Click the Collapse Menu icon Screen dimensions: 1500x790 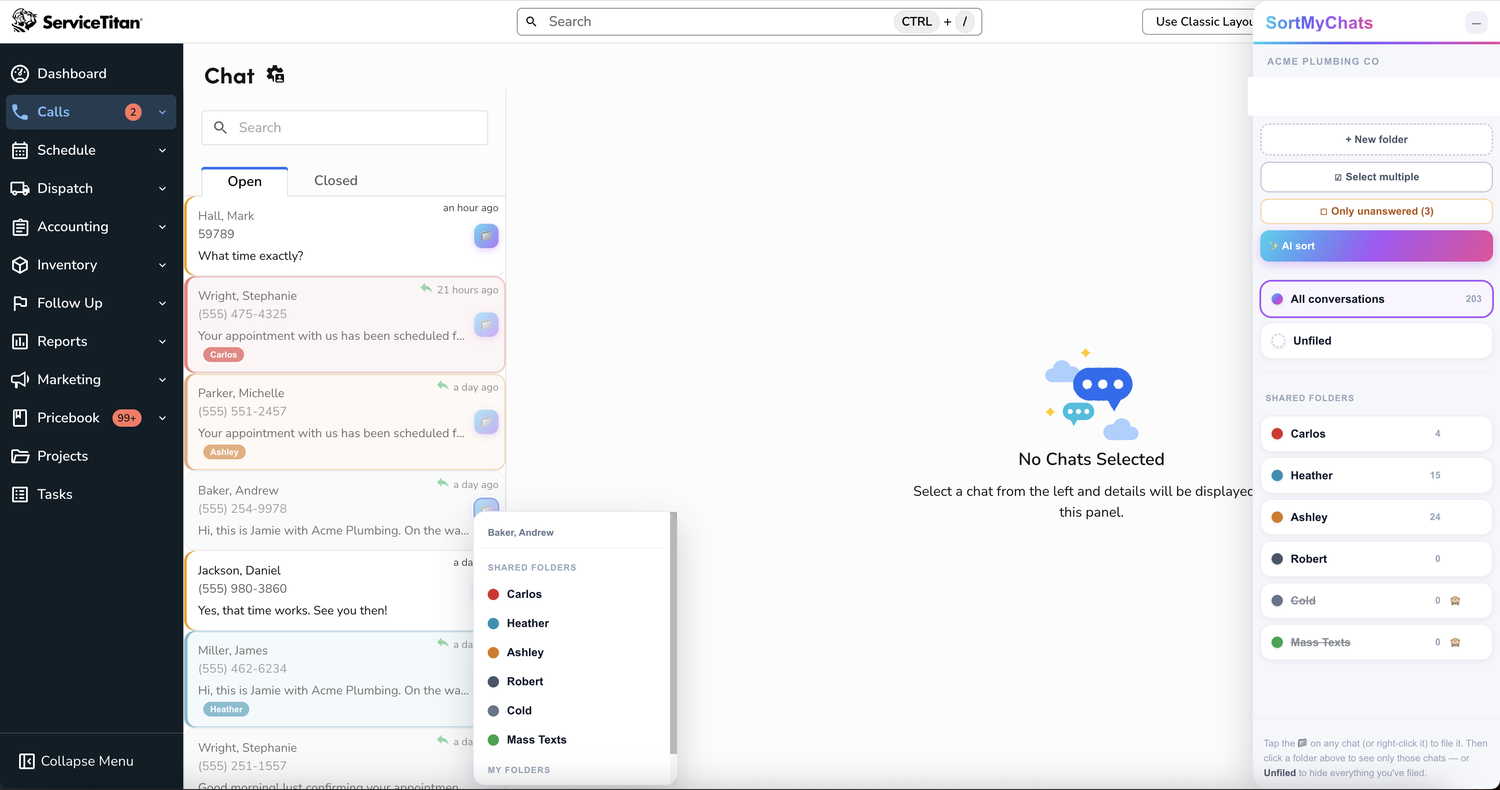pyautogui.click(x=27, y=761)
